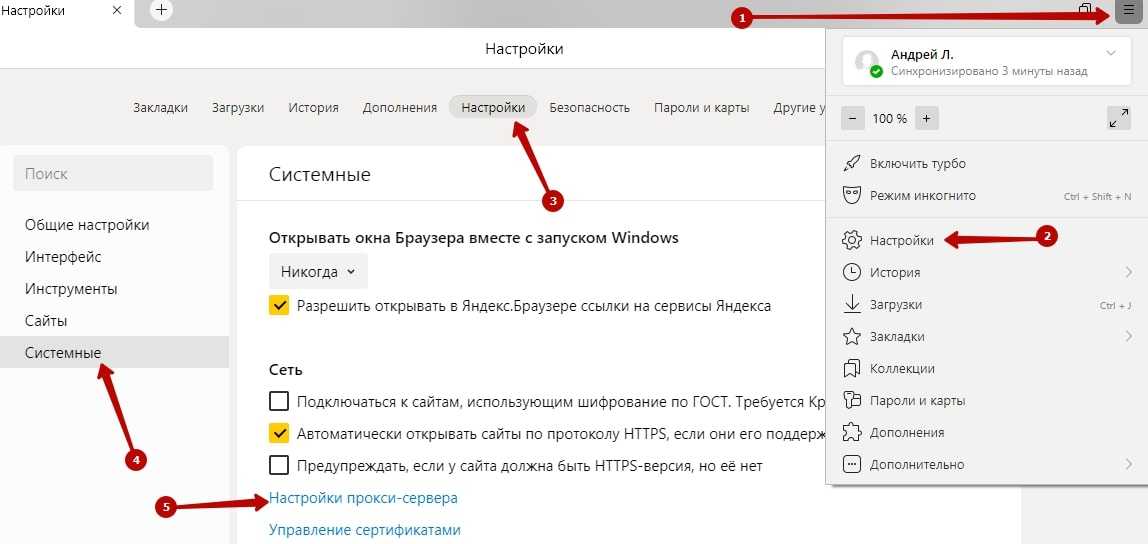Switch to the Дополнения top tab
This screenshot has height=544, width=1148.
400,108
